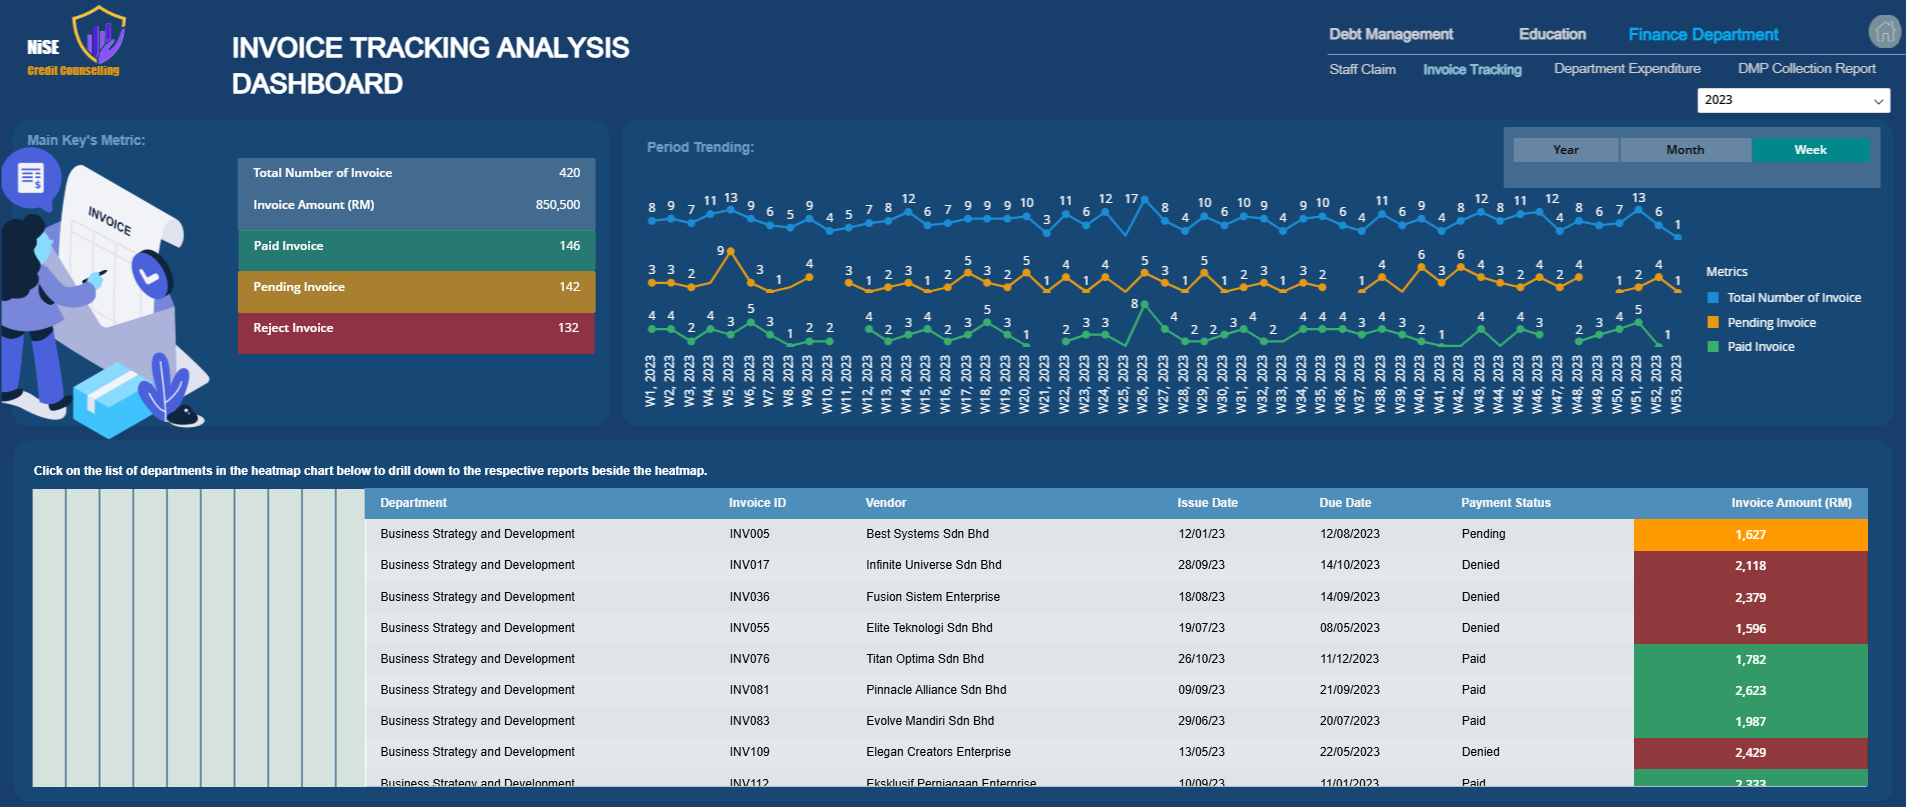Open the 2023 year dropdown
This screenshot has width=1906, height=807.
coord(1793,100)
